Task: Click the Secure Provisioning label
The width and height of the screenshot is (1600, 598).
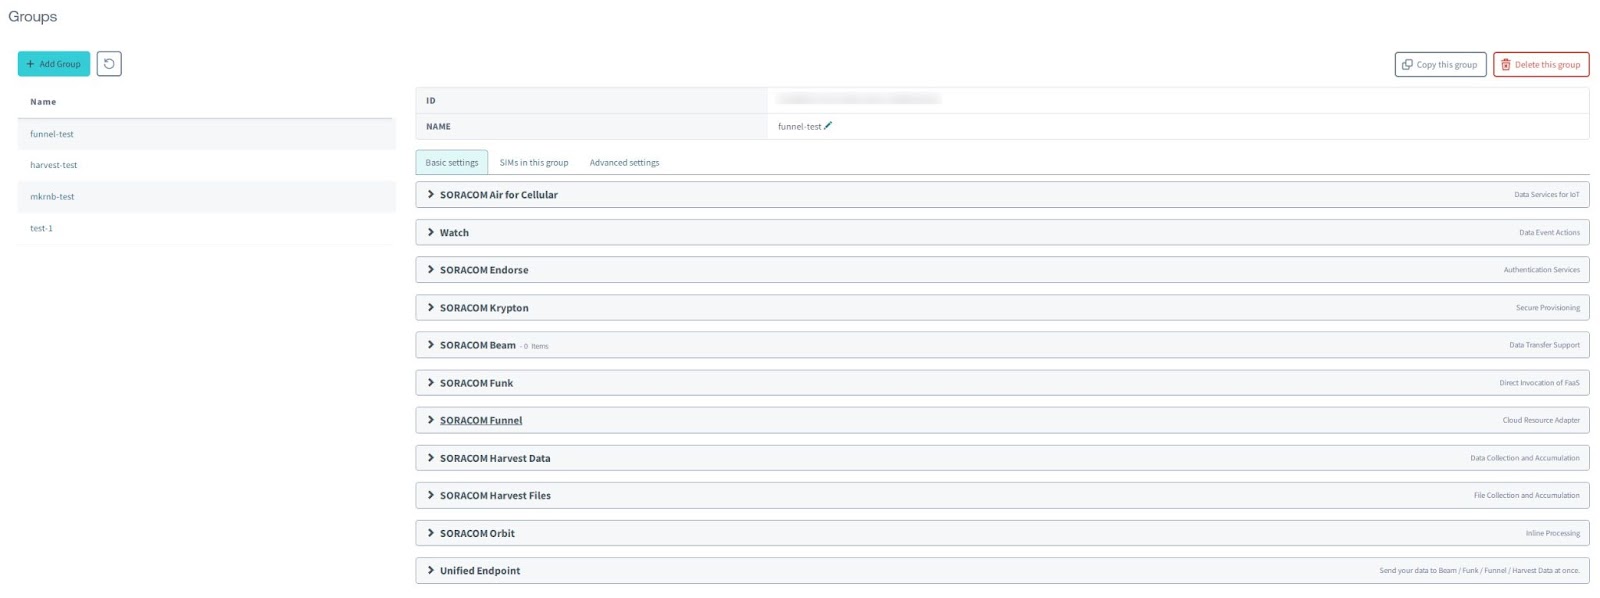Action: tap(1548, 308)
